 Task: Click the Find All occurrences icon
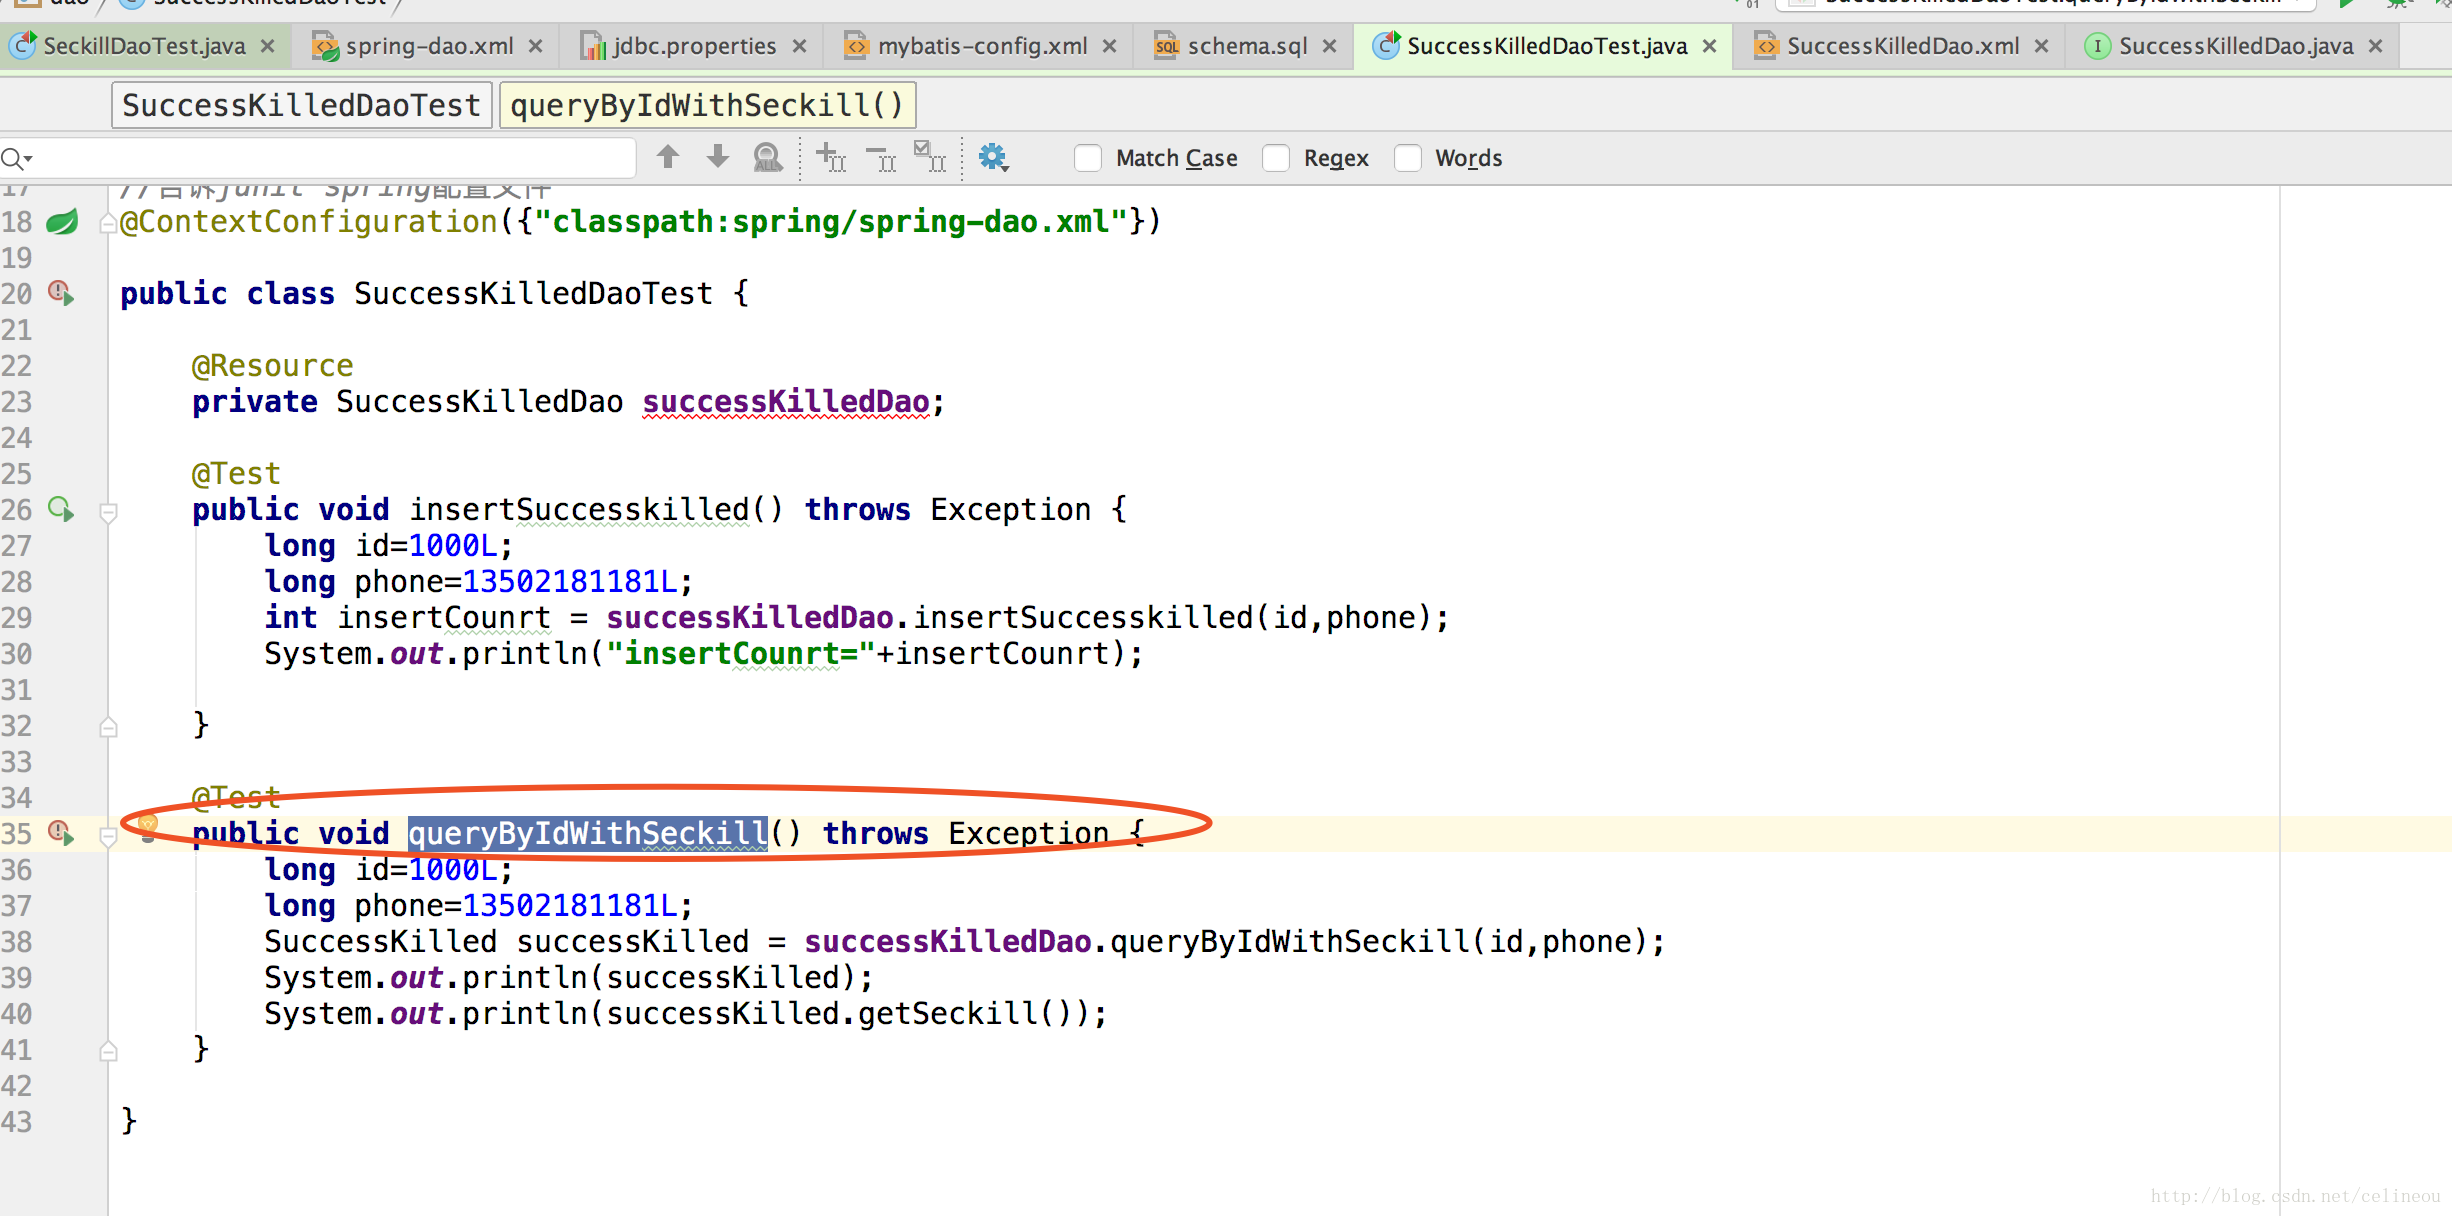767,157
